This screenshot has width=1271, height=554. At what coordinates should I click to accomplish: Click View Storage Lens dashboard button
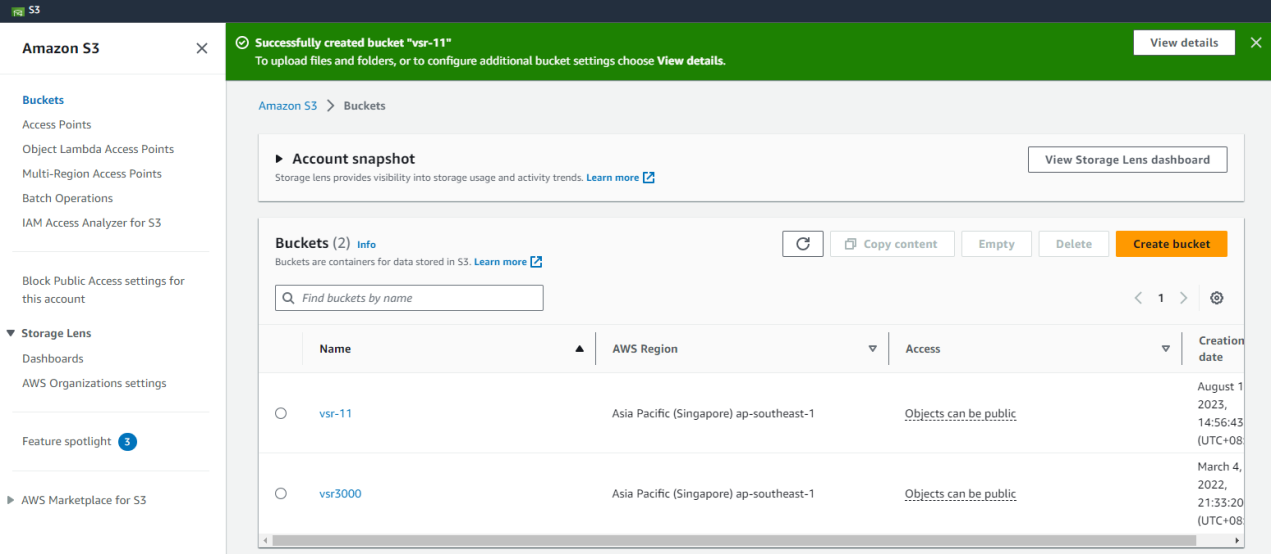[x=1127, y=160]
